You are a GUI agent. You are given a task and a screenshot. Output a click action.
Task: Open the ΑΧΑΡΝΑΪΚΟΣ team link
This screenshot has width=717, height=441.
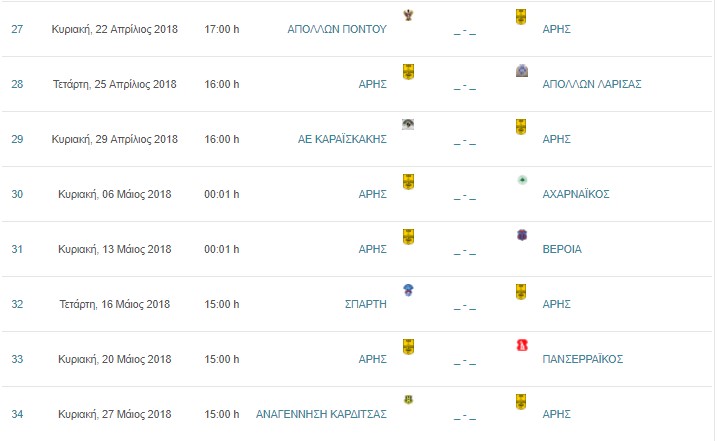576,194
